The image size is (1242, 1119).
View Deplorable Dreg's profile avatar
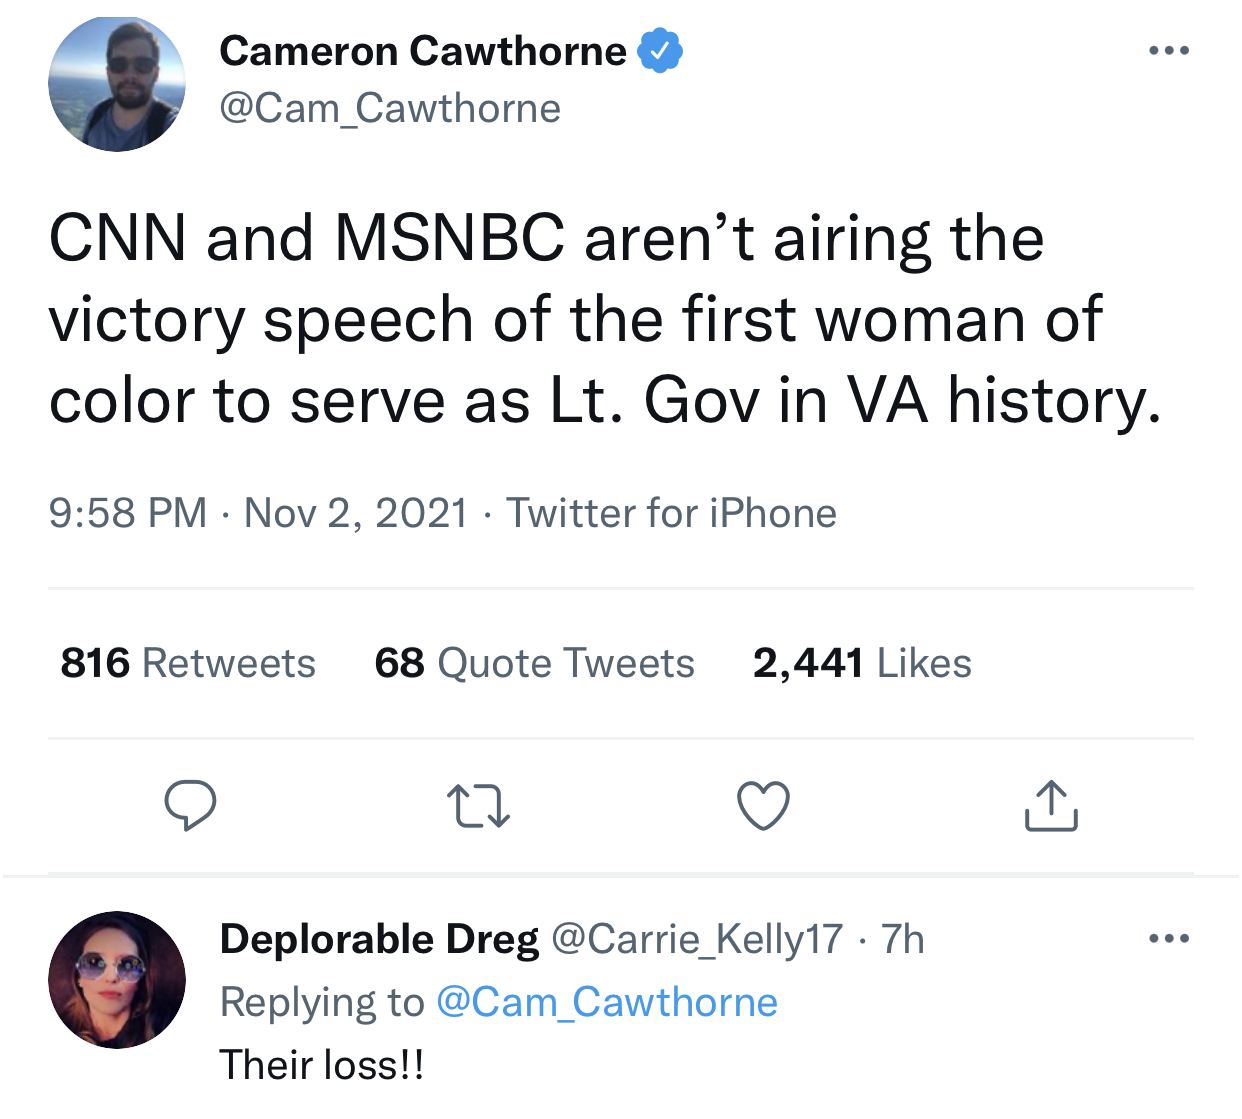[x=117, y=980]
